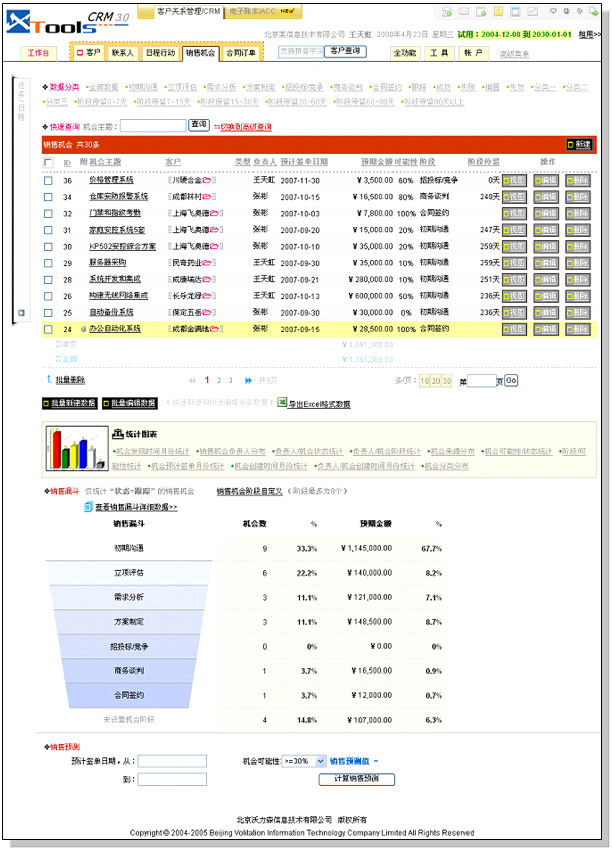Click the 查看销售漏斗详细数据 detail icon link
Screen dimensions: 612x850
pyautogui.click(x=88, y=508)
